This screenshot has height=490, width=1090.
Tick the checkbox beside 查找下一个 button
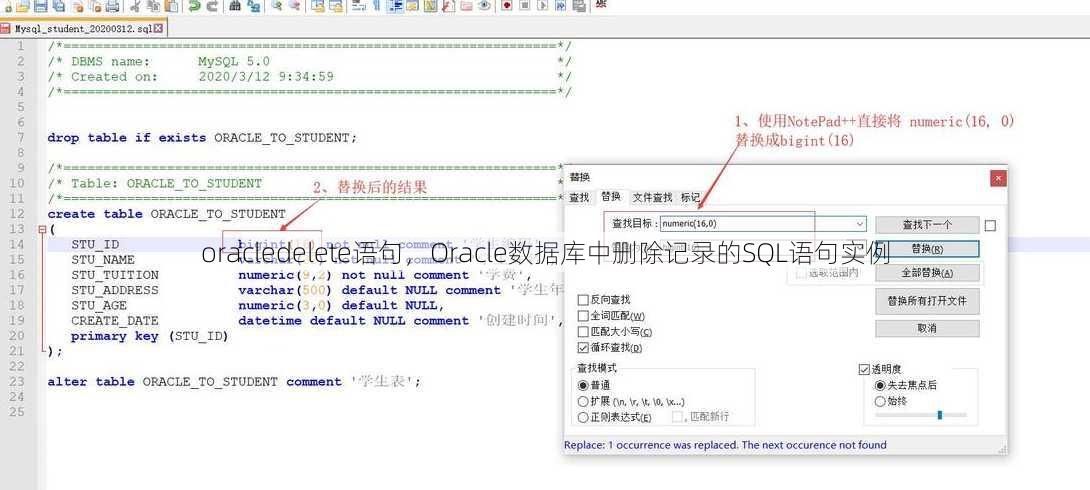click(991, 225)
